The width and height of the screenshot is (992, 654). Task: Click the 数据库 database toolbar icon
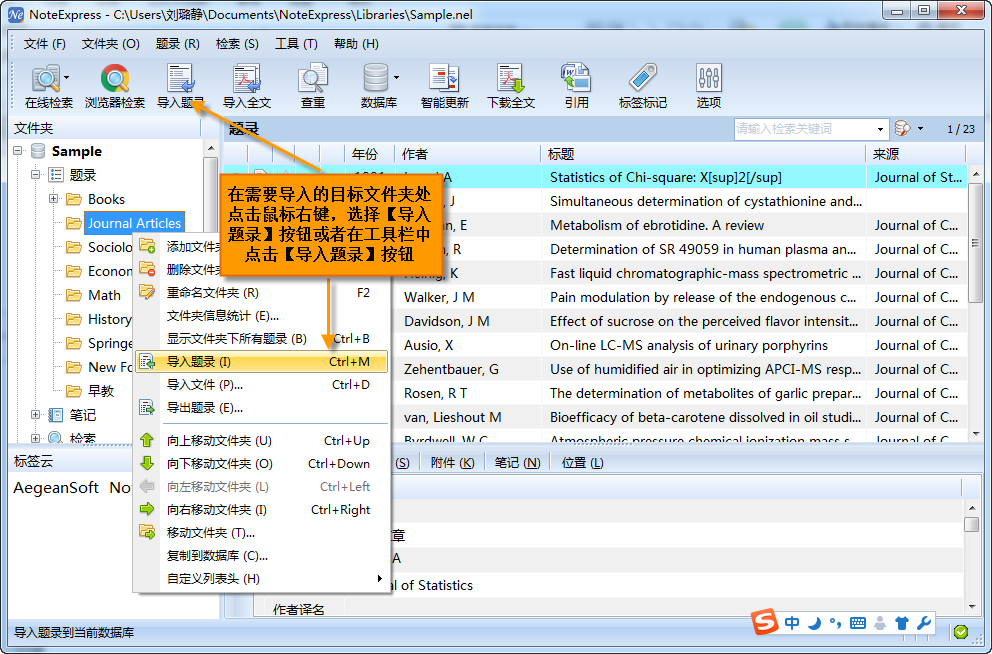376,78
